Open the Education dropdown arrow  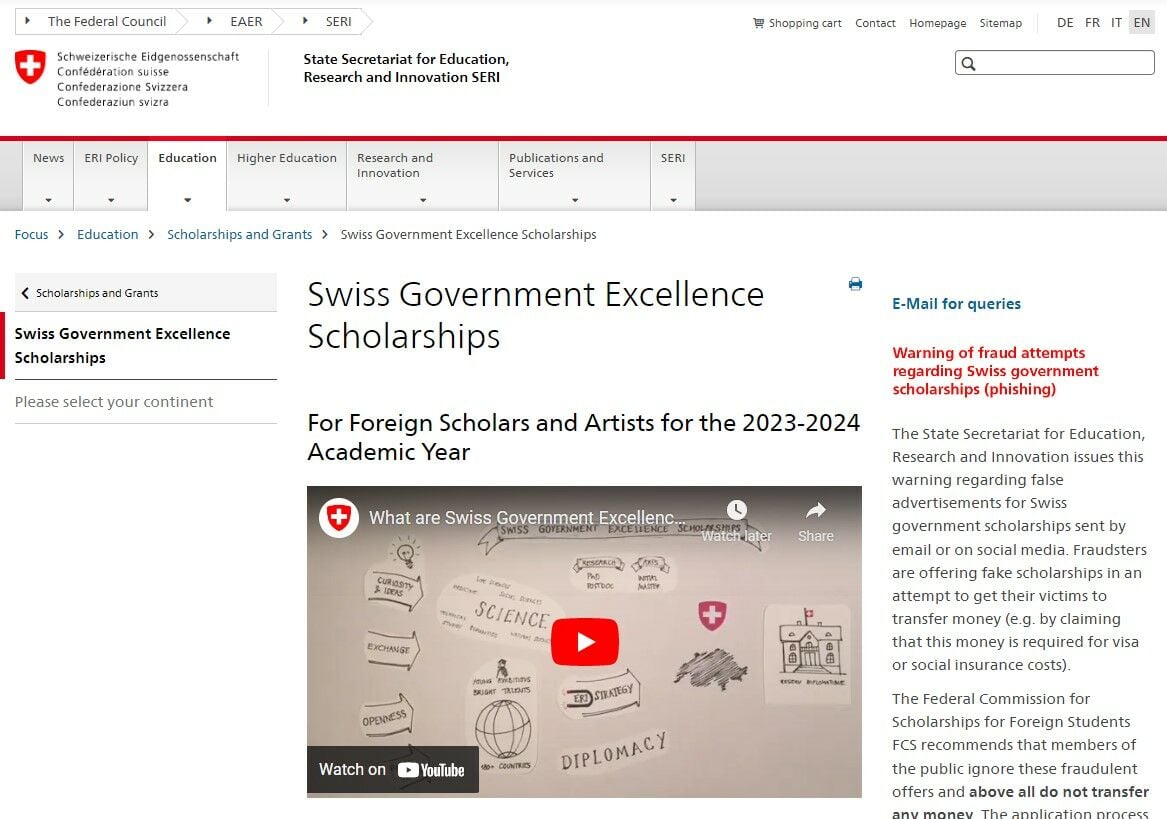188,200
